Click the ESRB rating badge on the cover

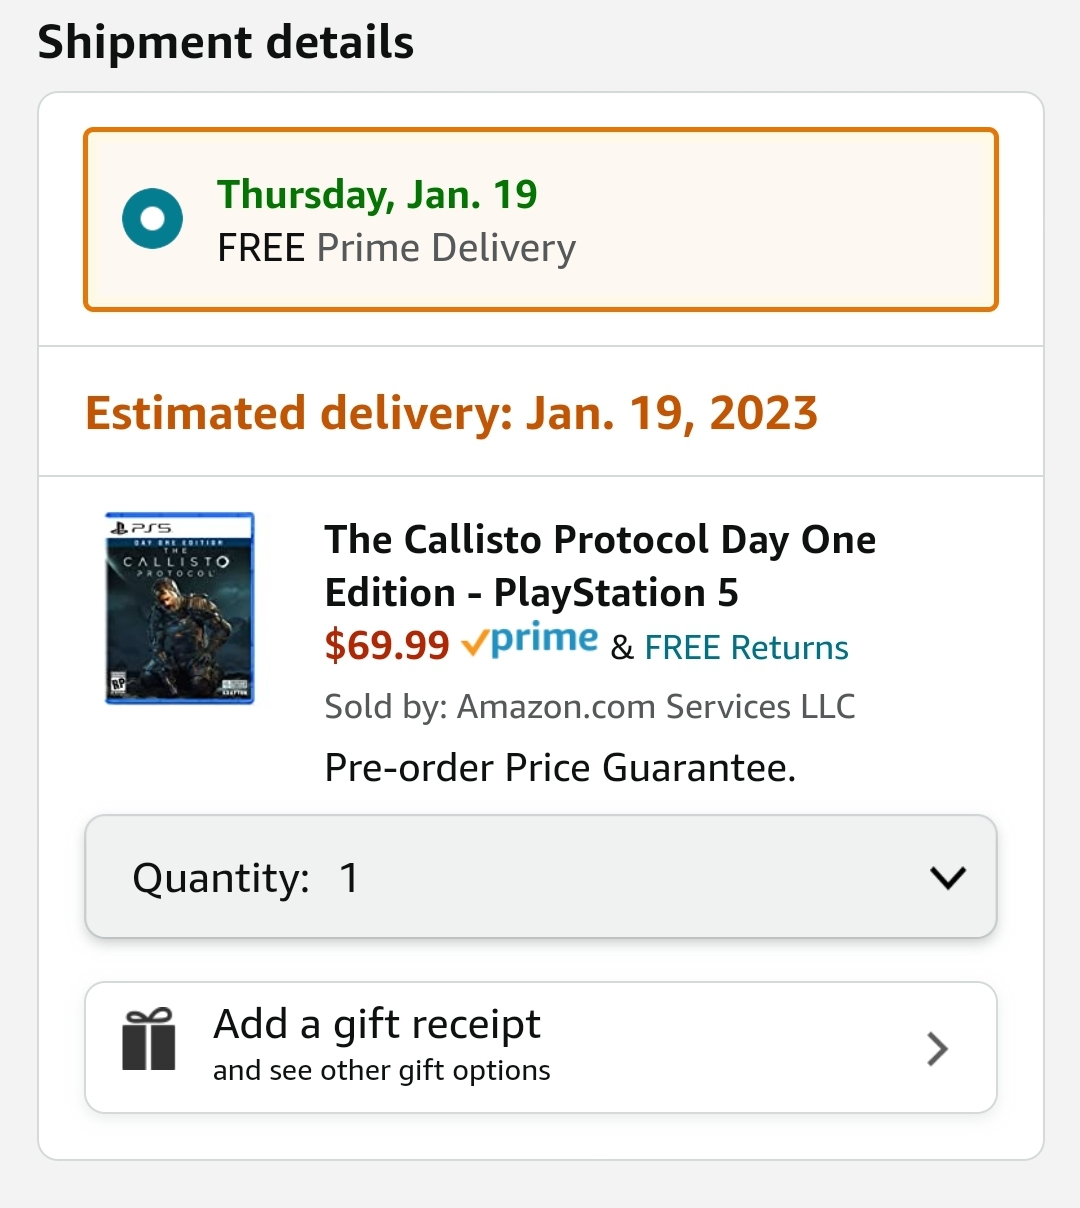tap(119, 683)
